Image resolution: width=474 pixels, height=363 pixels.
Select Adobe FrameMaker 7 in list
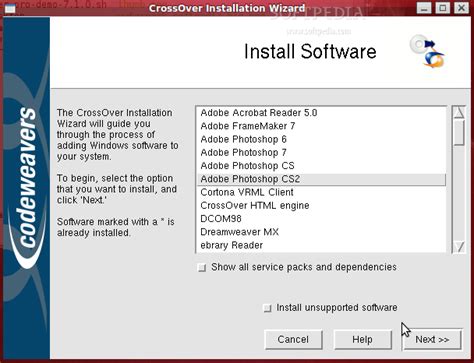pos(322,126)
